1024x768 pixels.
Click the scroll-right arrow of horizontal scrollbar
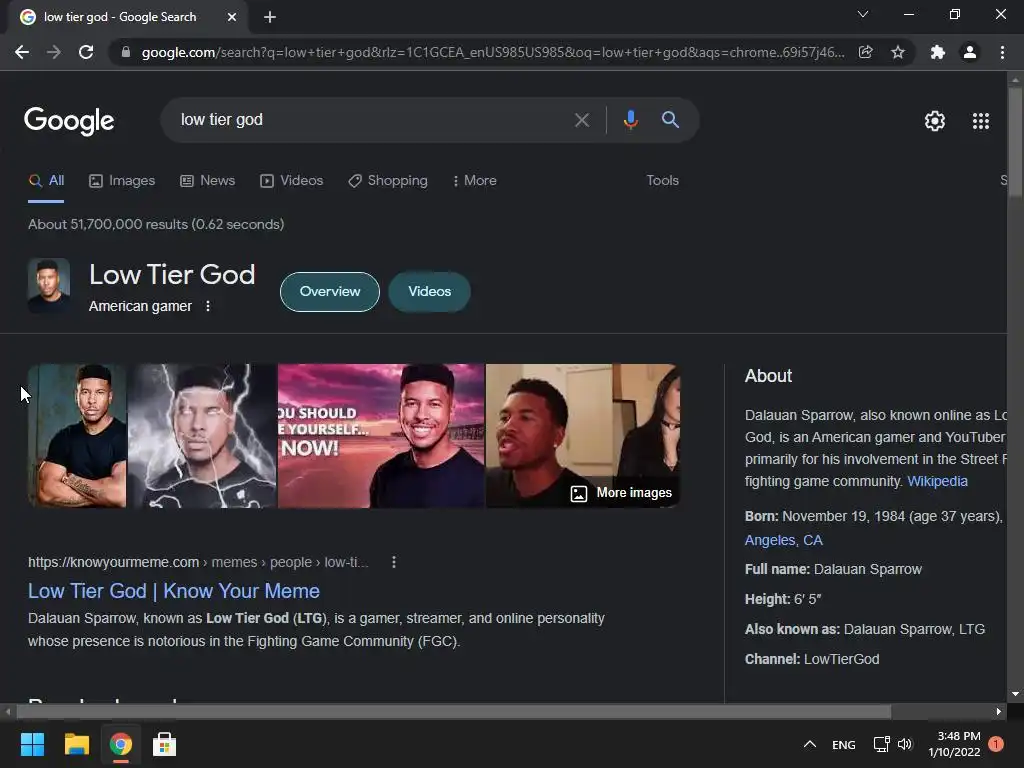click(x=999, y=712)
